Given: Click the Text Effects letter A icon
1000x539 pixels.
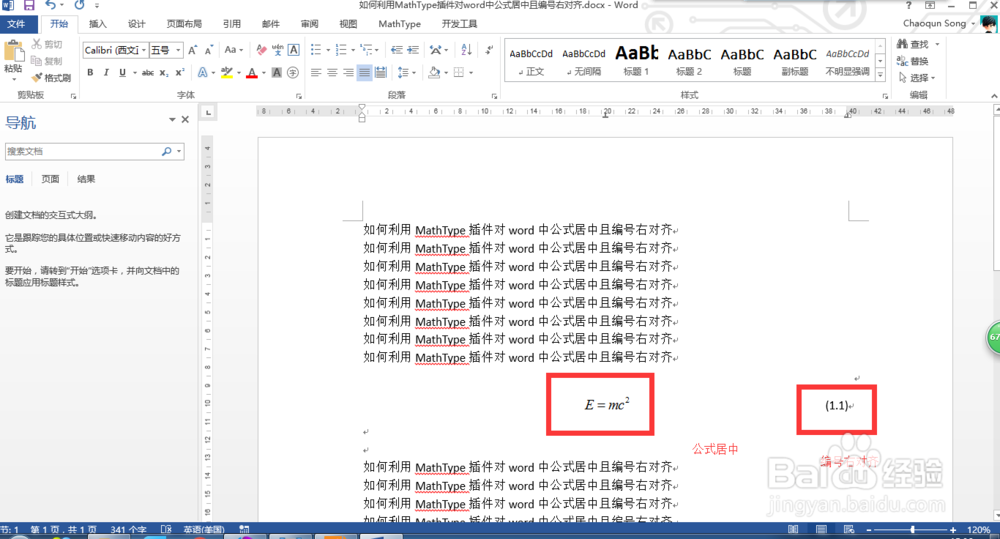Looking at the screenshot, I should (x=202, y=73).
